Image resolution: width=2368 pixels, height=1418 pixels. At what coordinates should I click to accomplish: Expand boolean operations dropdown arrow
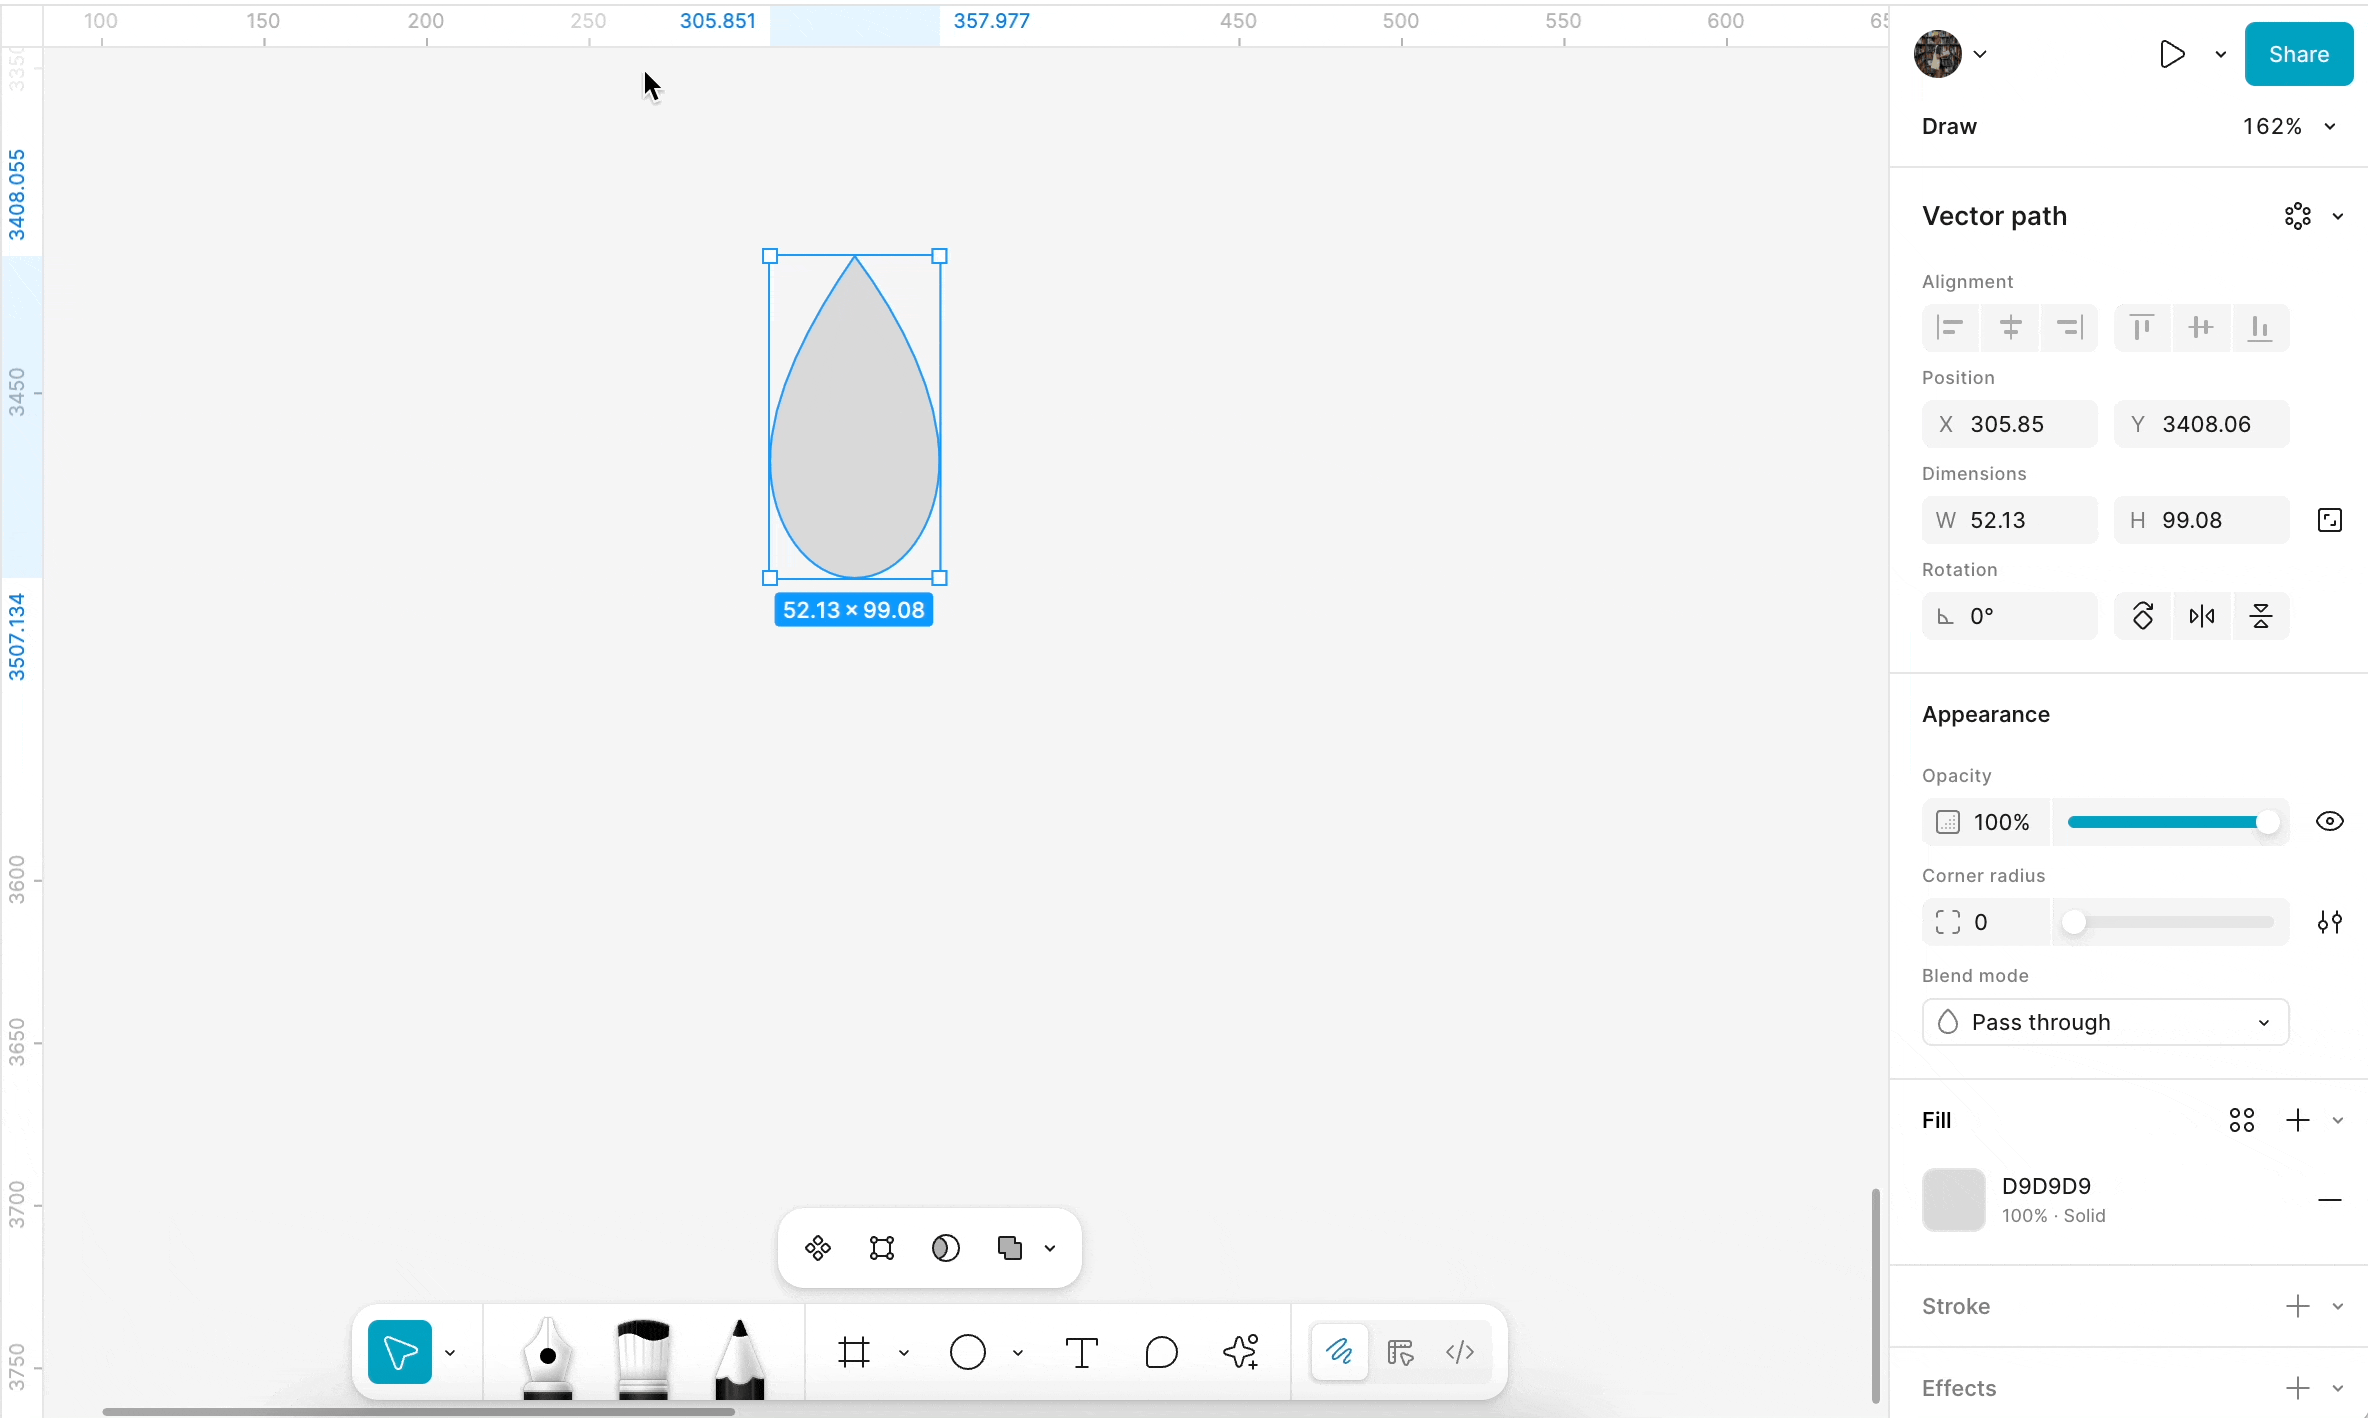[x=1050, y=1248]
